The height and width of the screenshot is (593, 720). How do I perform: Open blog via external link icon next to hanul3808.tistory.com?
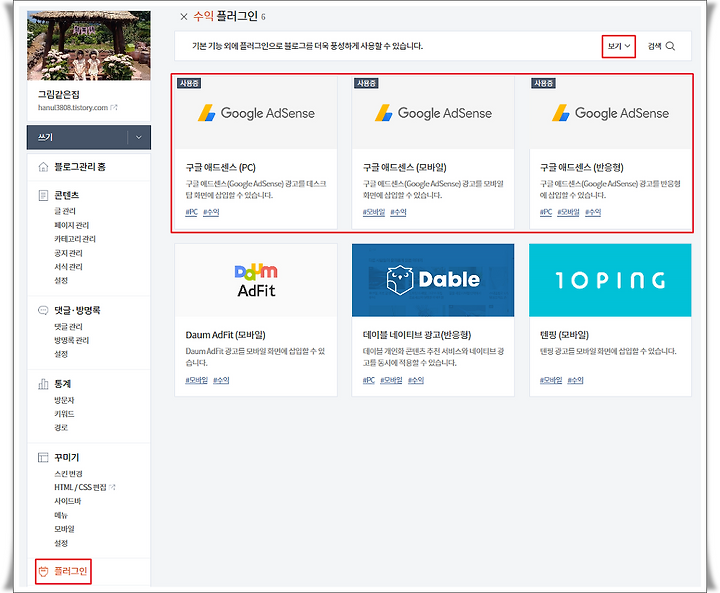114,107
